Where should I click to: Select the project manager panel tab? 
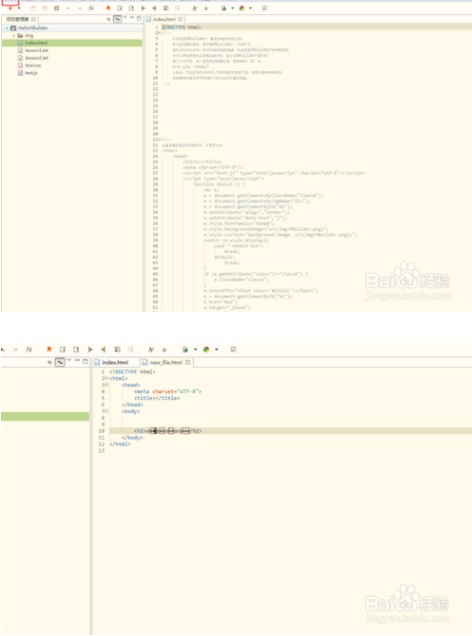click(18, 19)
